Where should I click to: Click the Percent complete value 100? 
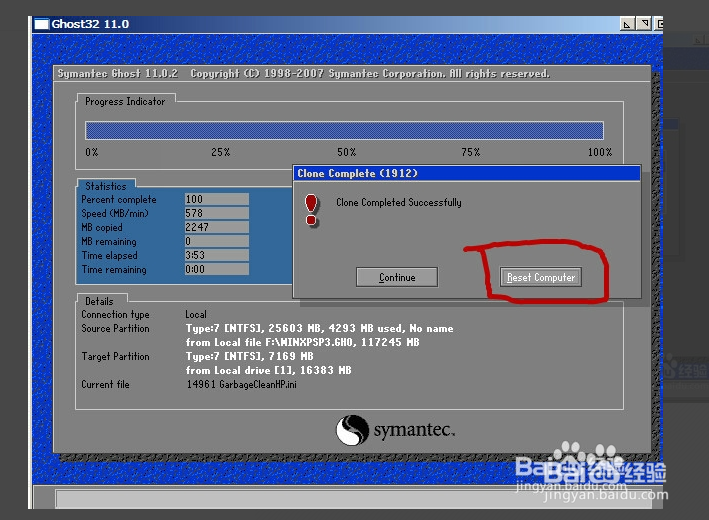click(x=217, y=199)
